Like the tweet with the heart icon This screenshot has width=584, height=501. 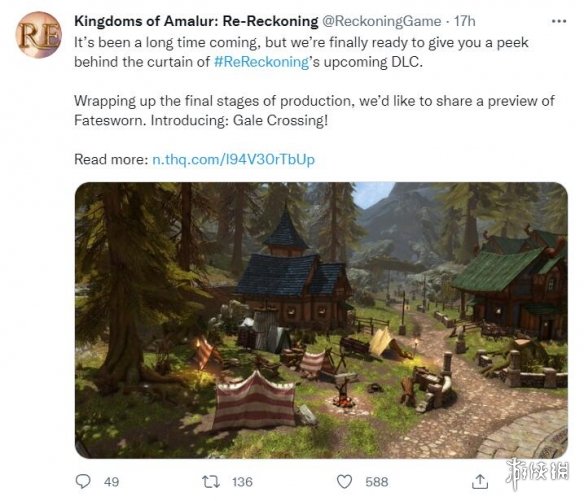(344, 482)
